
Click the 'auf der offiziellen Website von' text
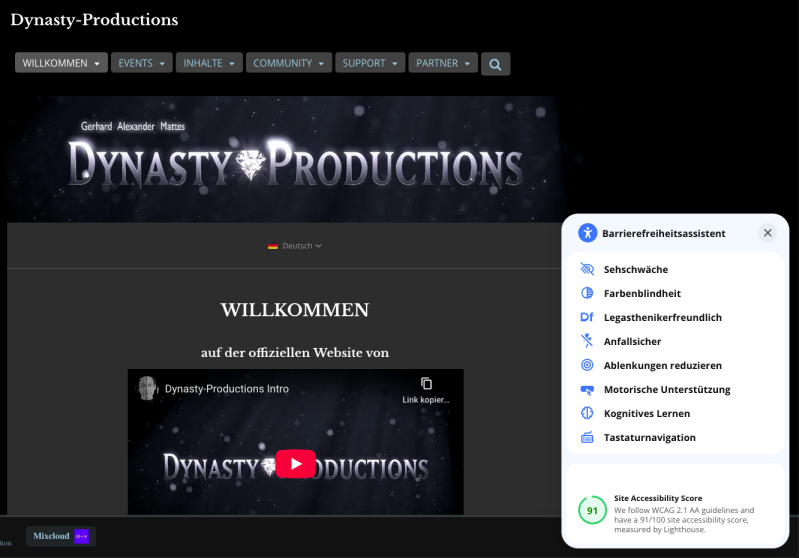point(295,353)
